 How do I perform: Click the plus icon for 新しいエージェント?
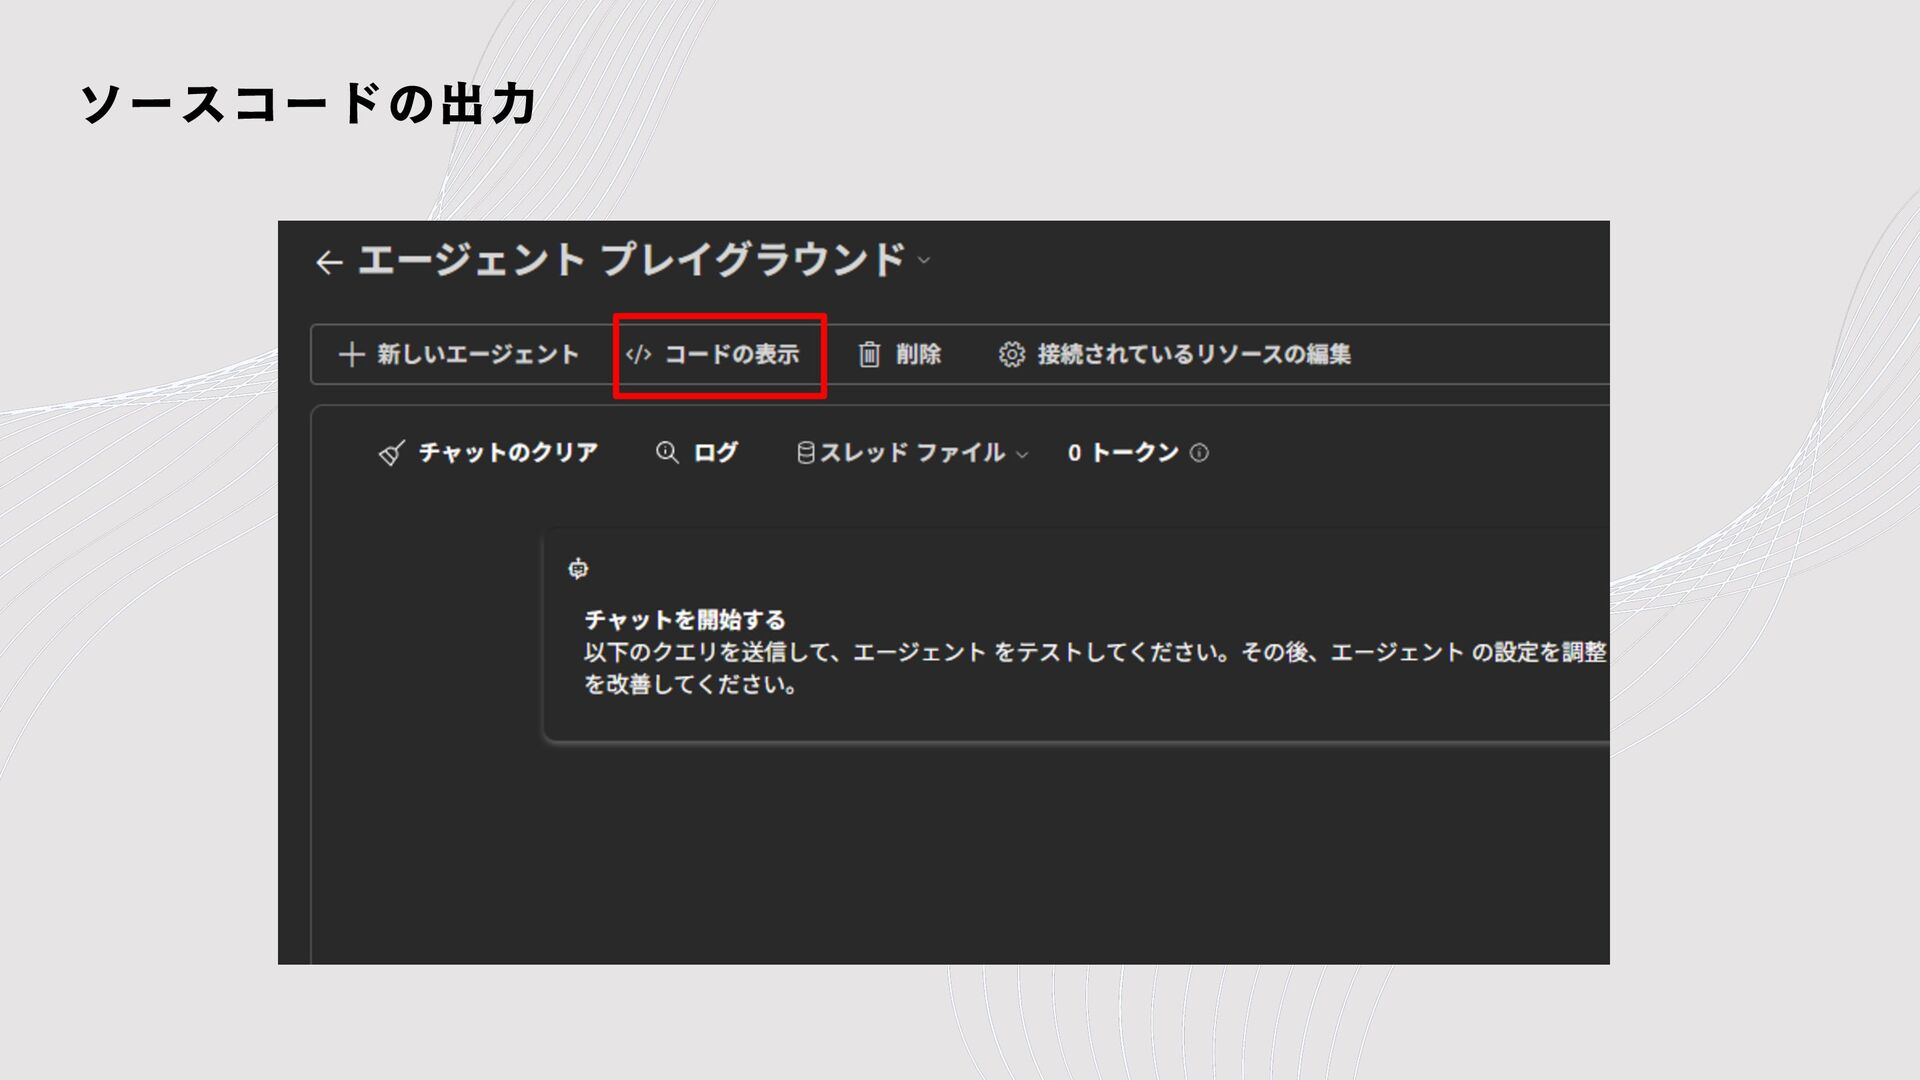point(351,355)
